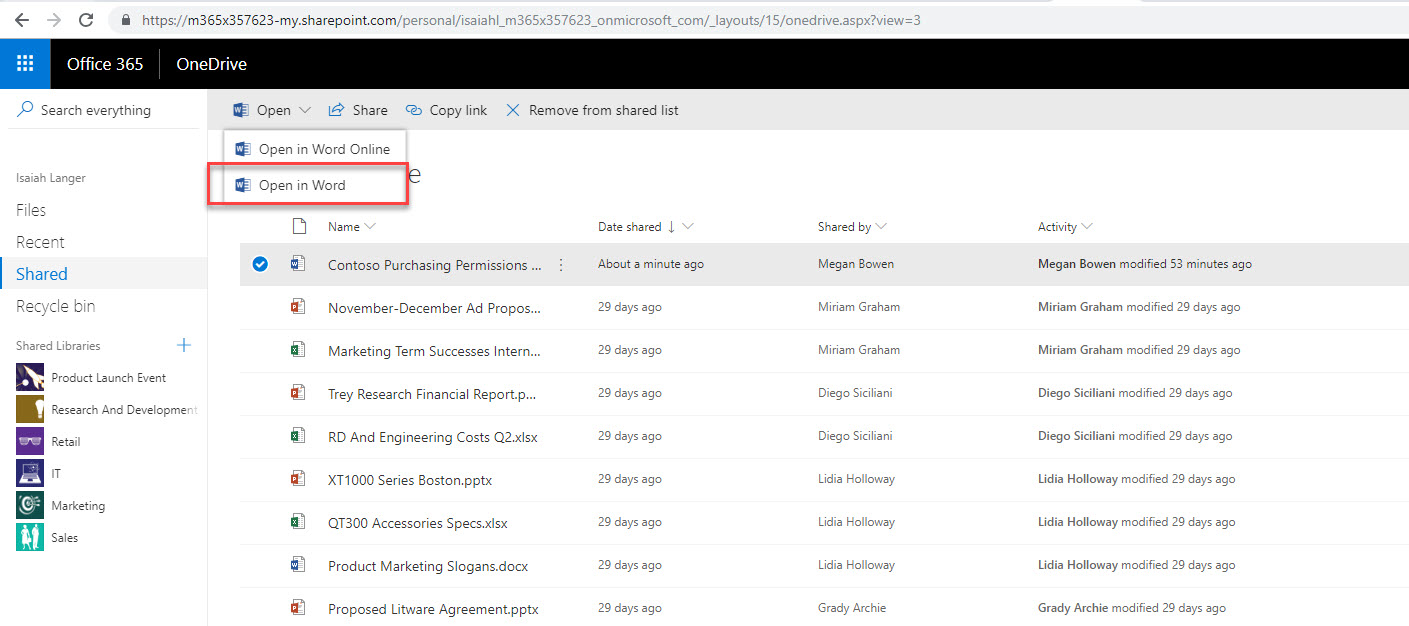Viewport: 1409px width, 626px height.
Task: Click the padlock icon in address bar
Action: (126, 20)
